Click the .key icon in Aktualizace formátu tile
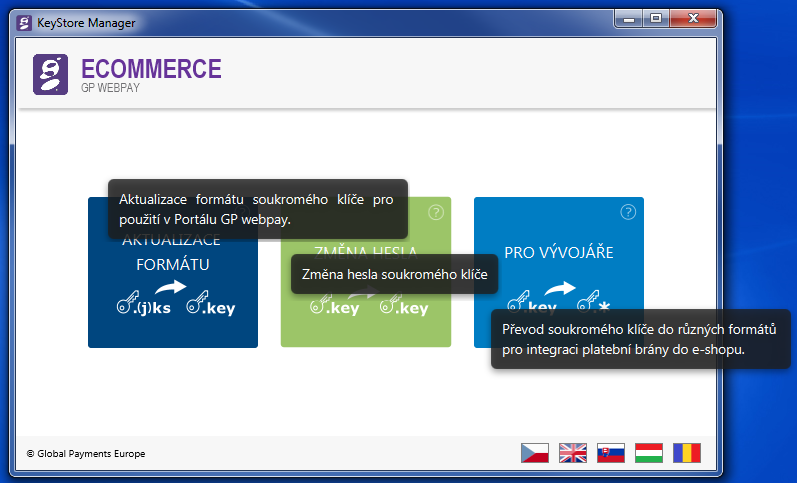The width and height of the screenshot is (797, 483). (x=210, y=304)
